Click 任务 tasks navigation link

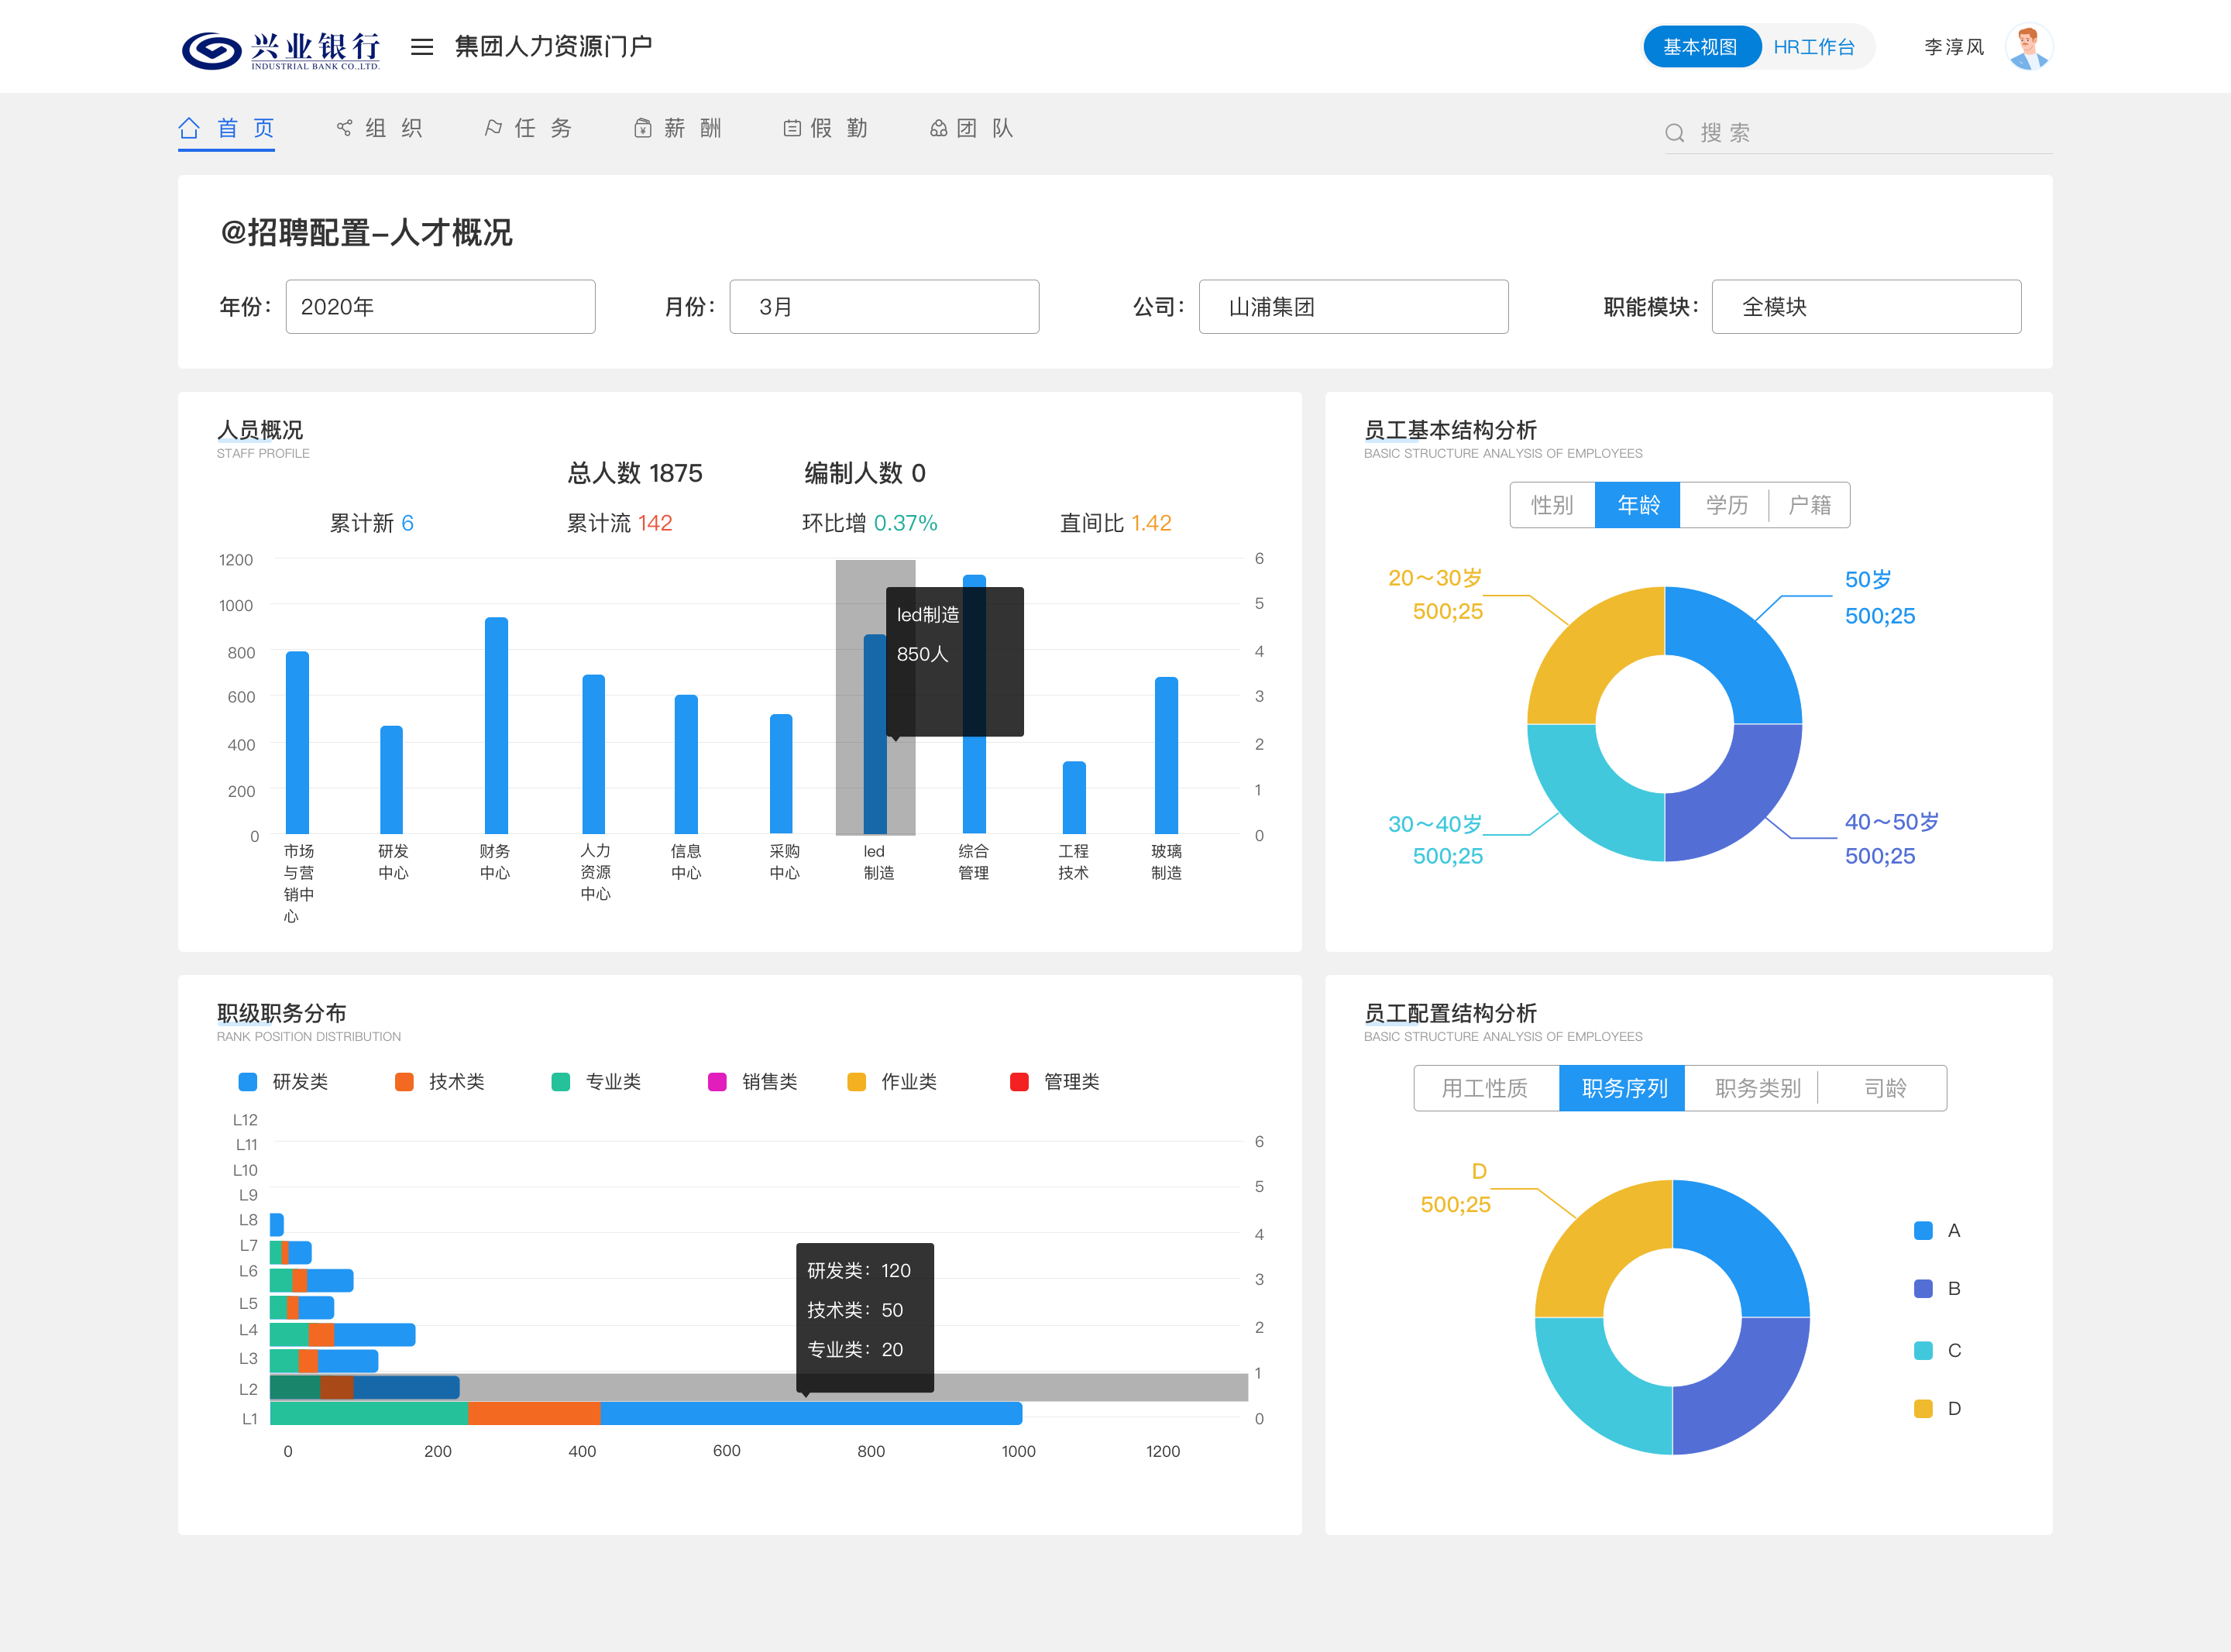point(542,128)
